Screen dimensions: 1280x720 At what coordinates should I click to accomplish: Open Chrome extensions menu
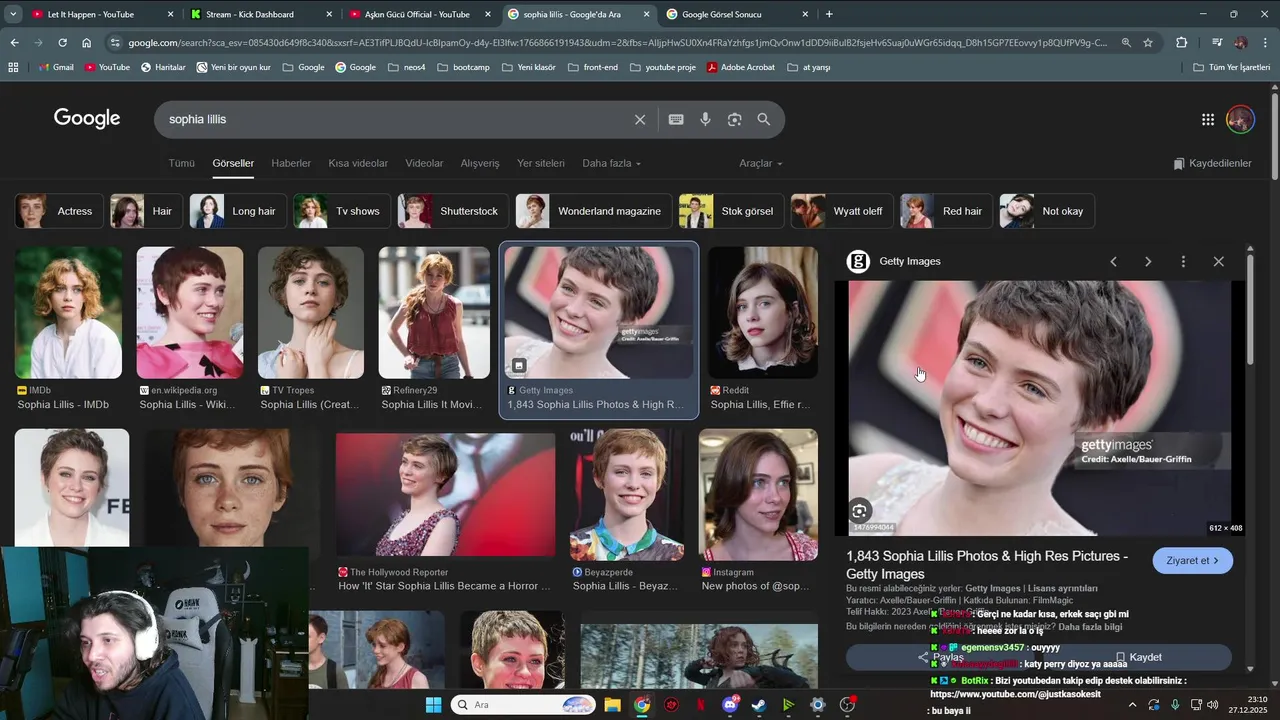[x=1181, y=43]
